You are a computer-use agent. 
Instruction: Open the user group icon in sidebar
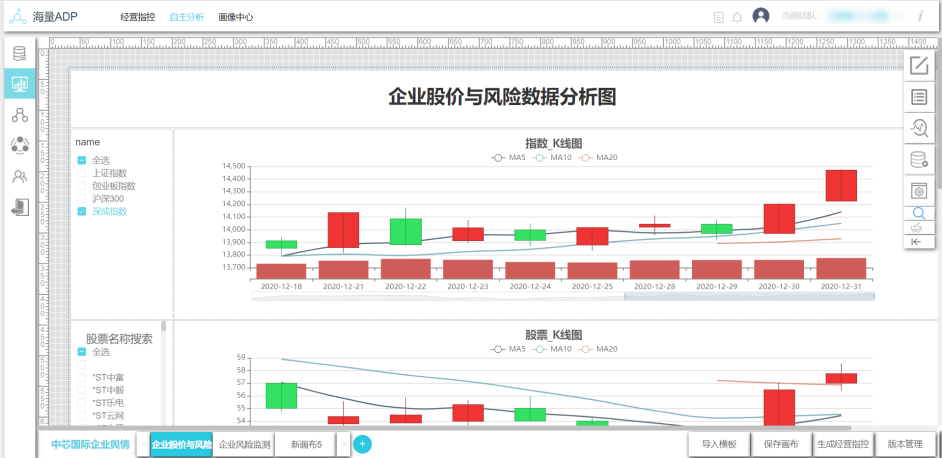[x=19, y=176]
